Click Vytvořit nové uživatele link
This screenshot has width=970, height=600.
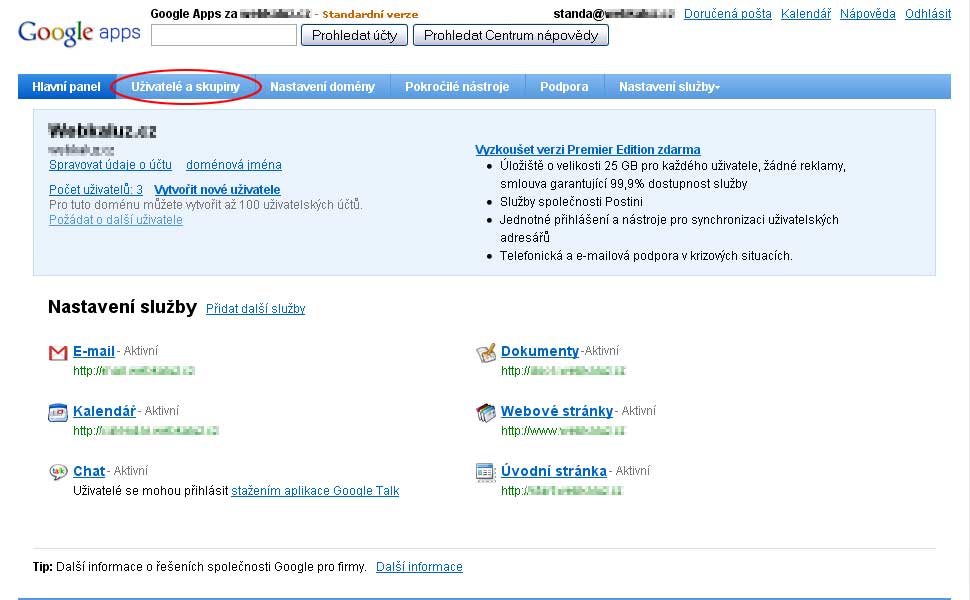(217, 189)
